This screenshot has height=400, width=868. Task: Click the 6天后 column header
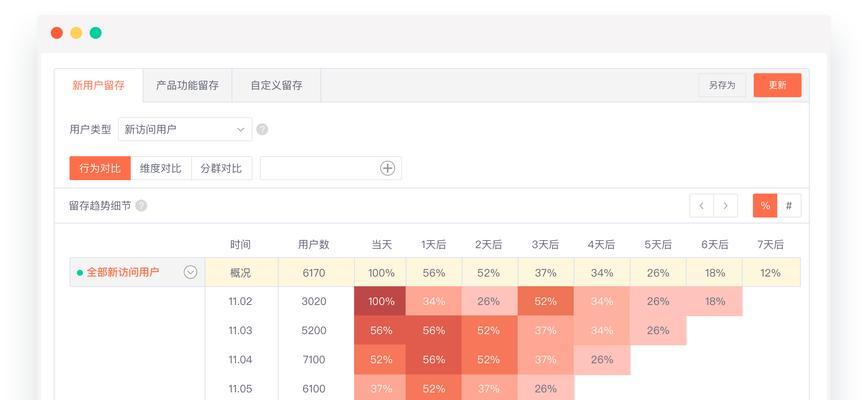tap(714, 245)
